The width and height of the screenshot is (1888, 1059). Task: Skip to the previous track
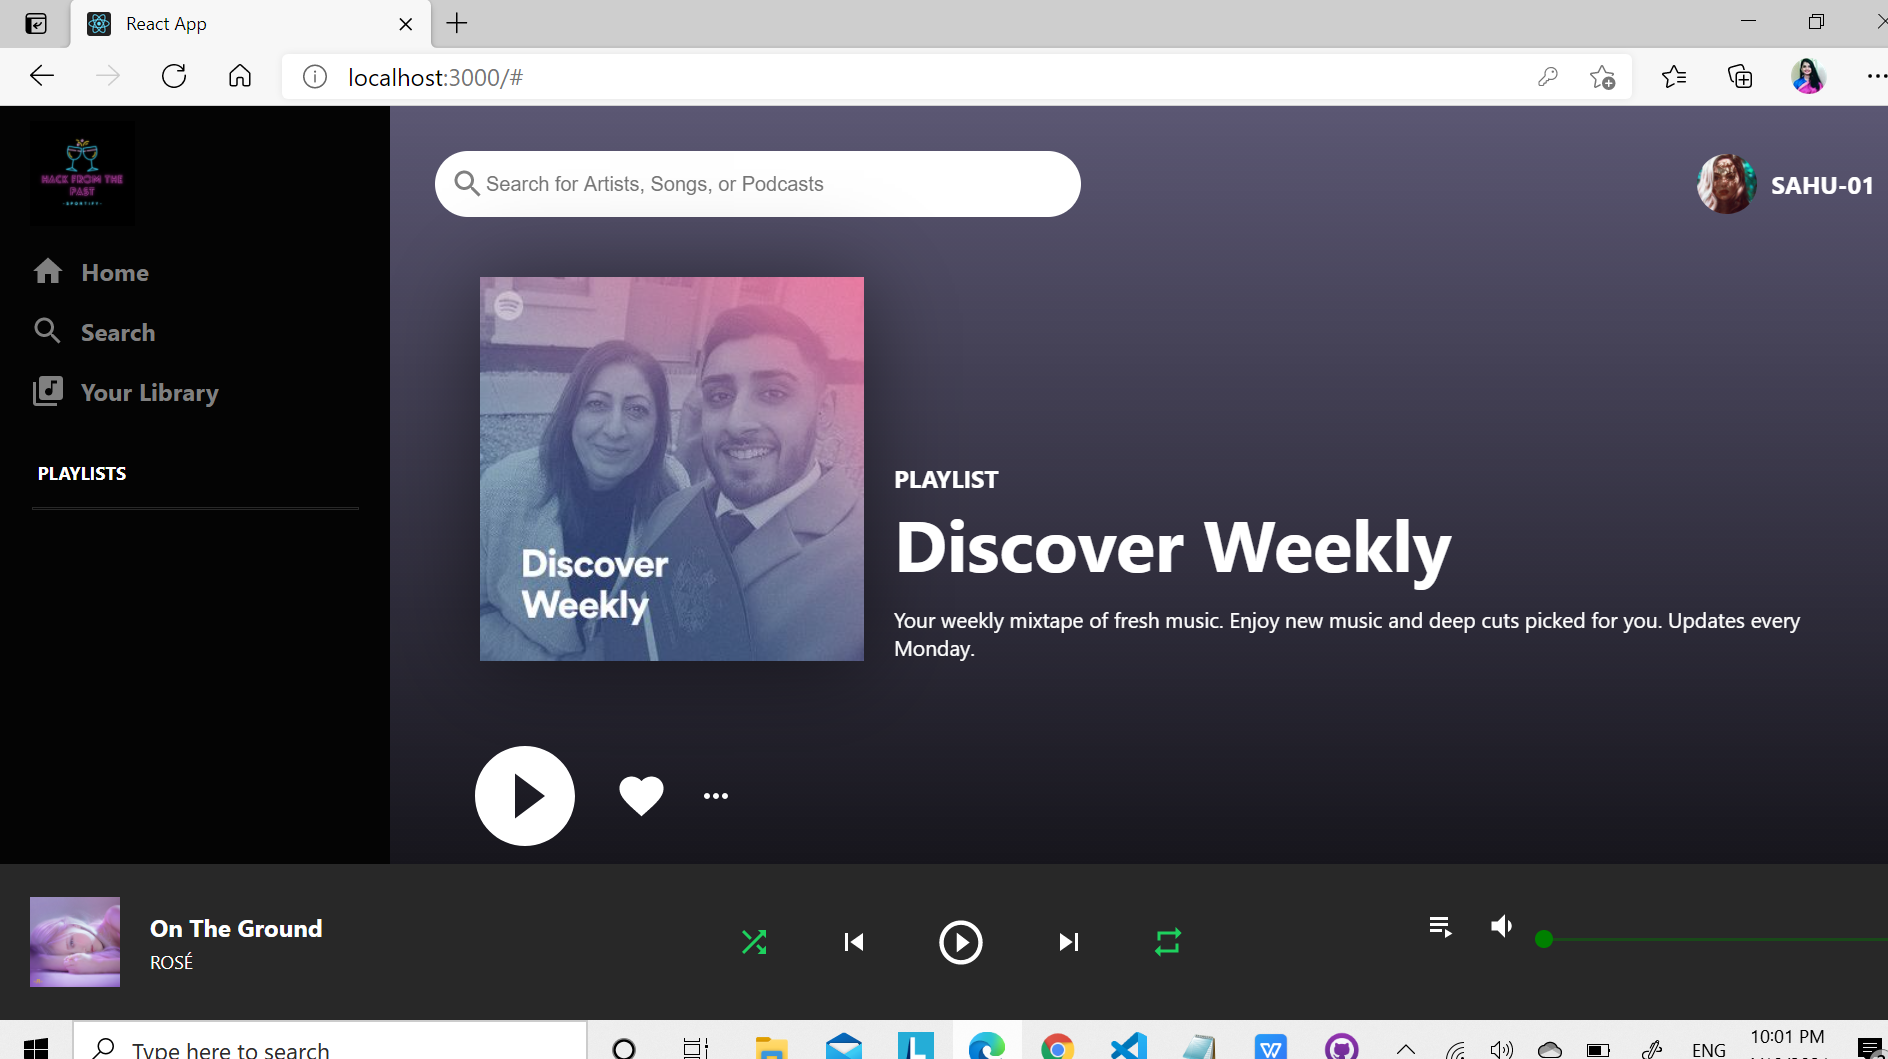coord(853,942)
